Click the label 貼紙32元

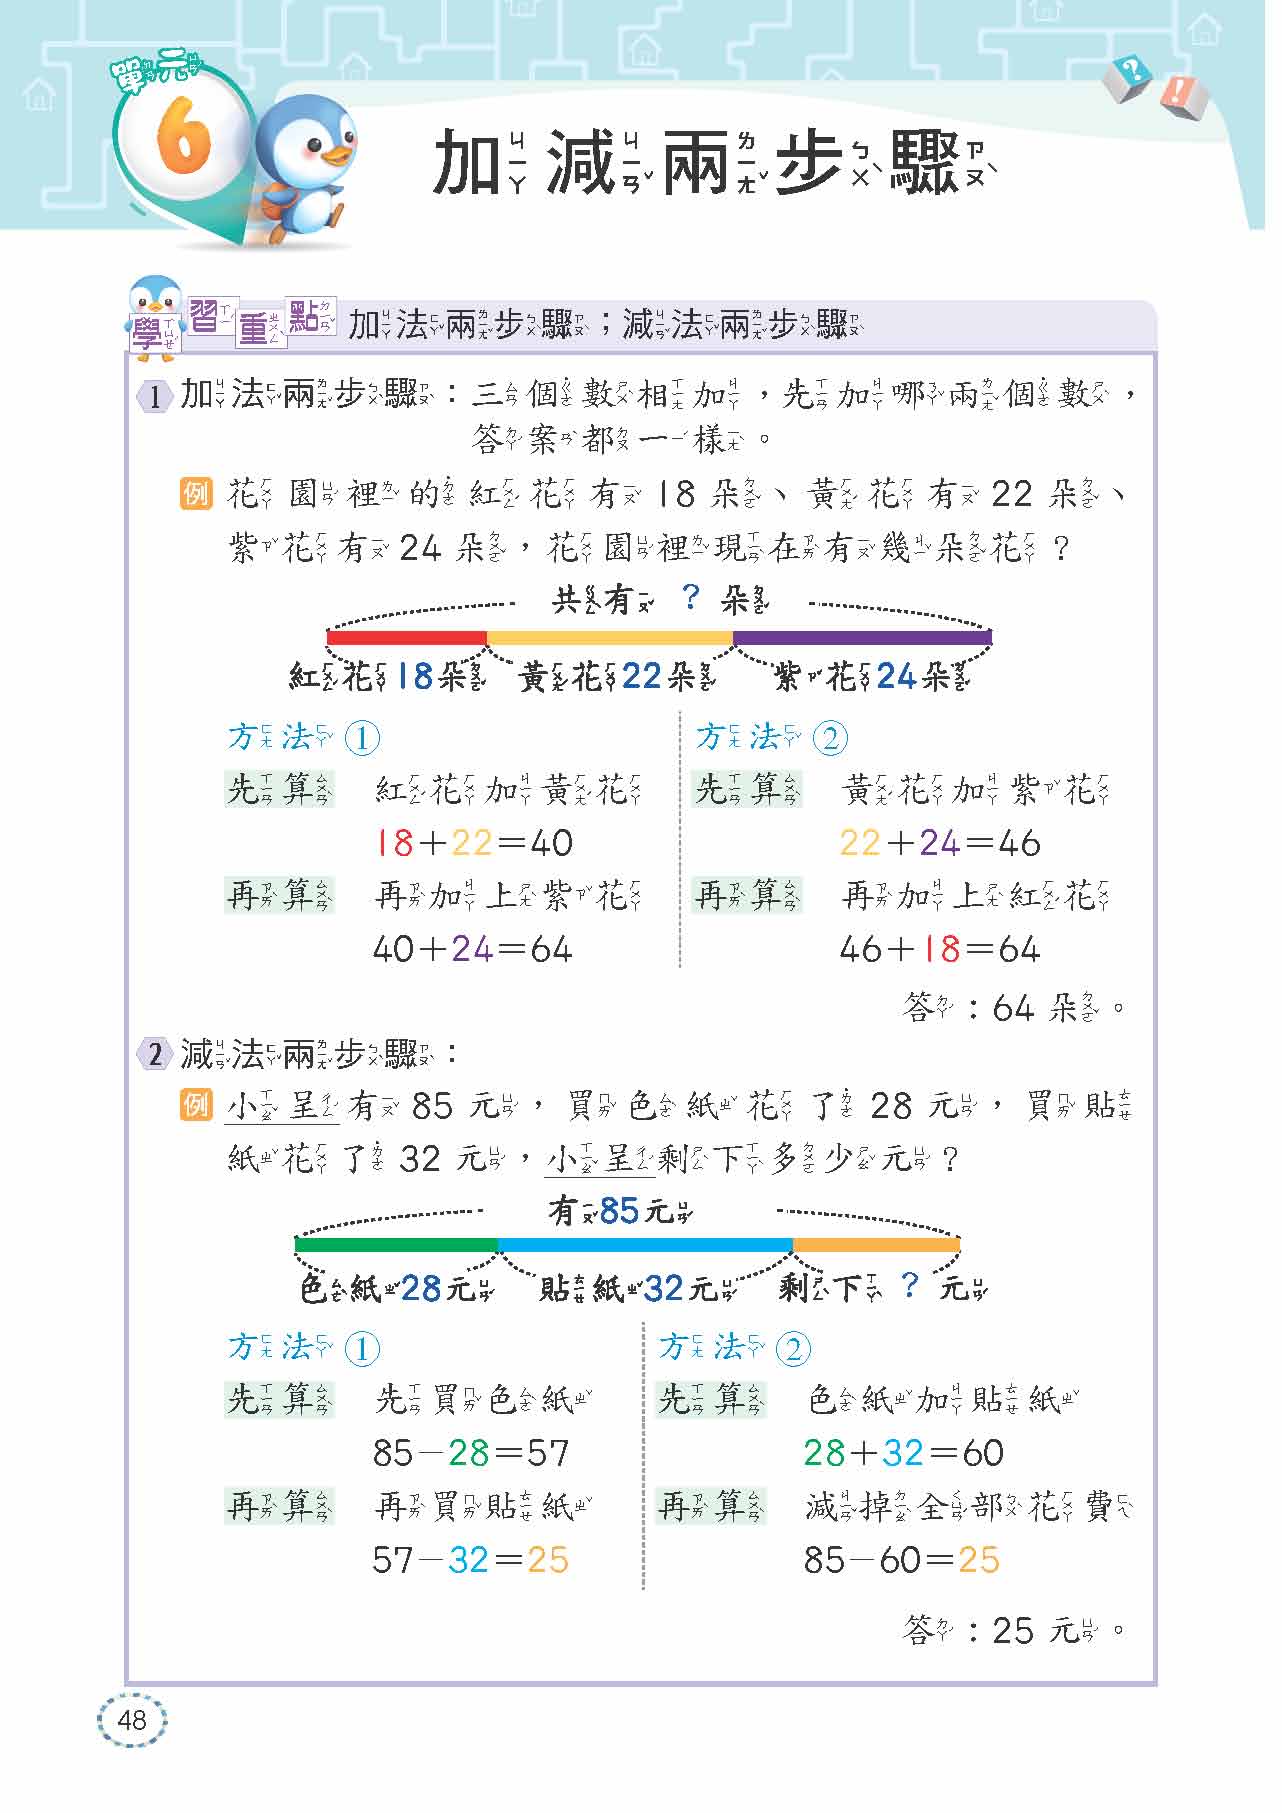638,1289
